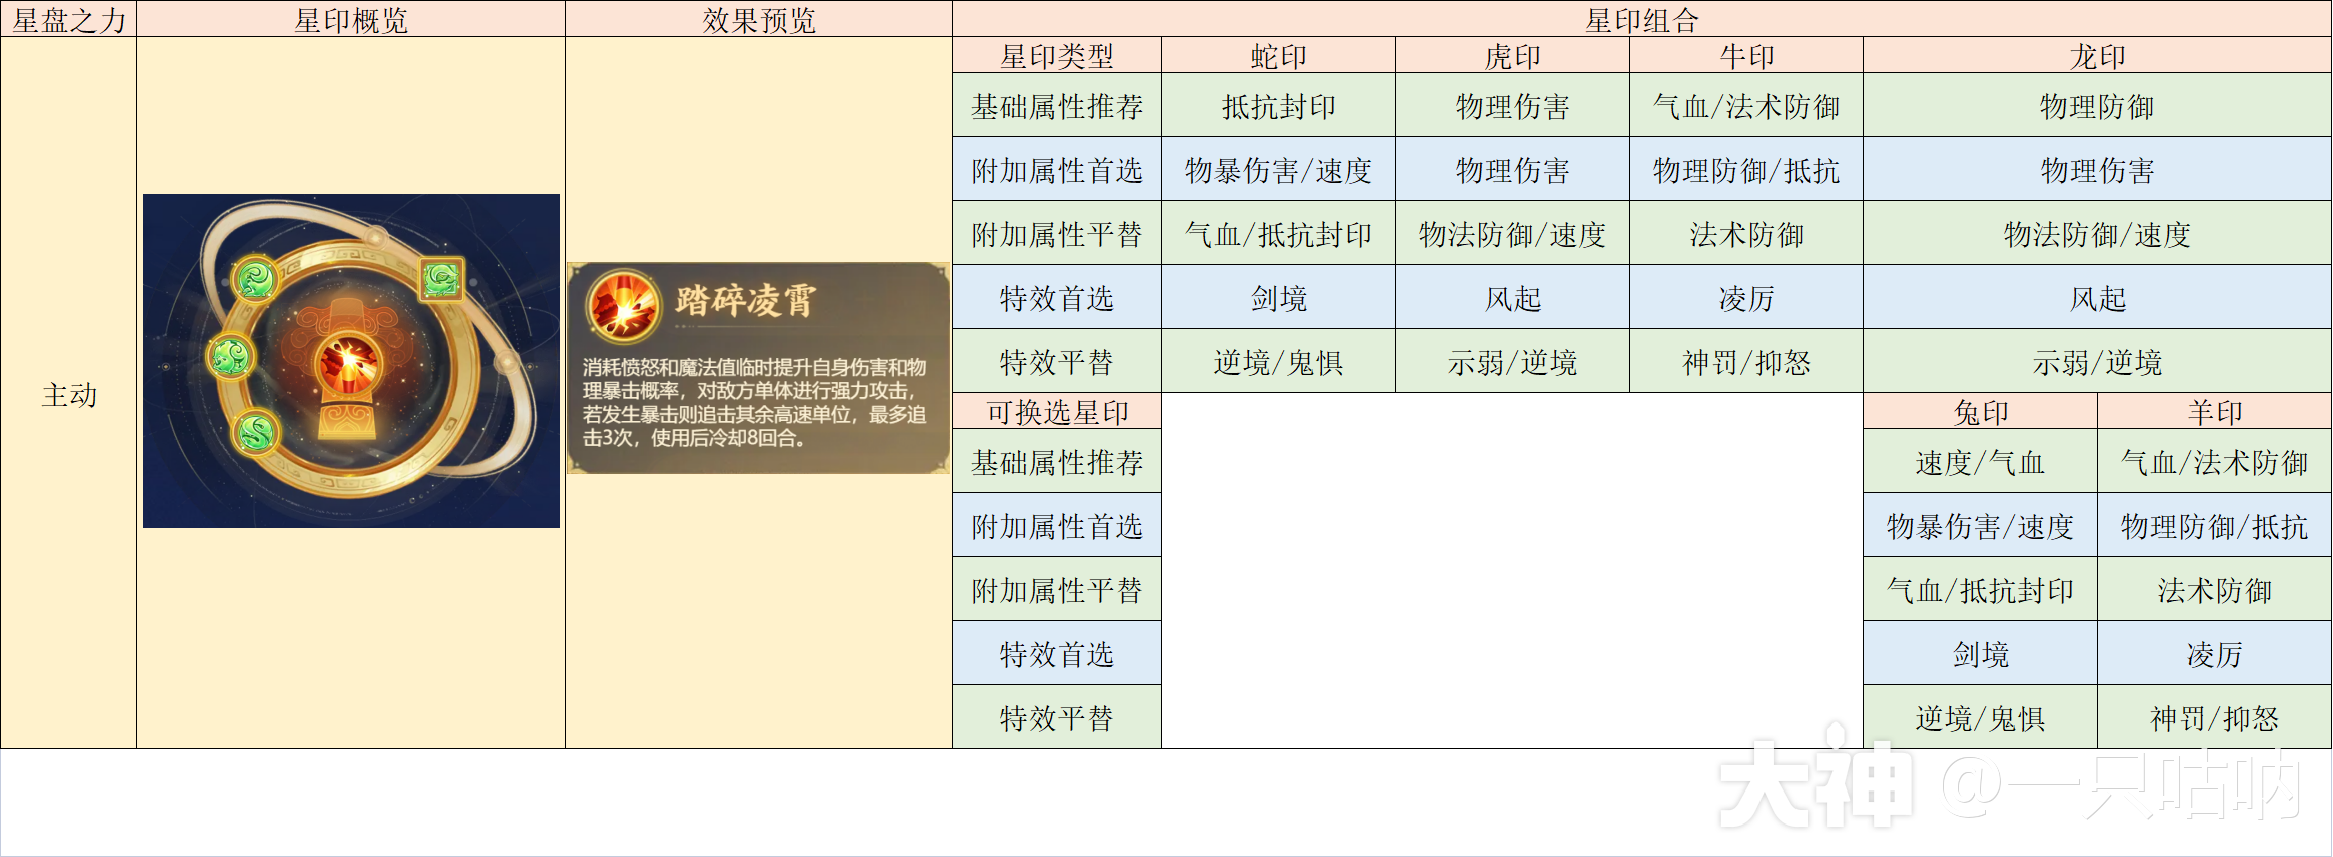The image size is (2333, 857).
Task: Click 法术防御 cell under 羊印
Action: click(x=2215, y=590)
